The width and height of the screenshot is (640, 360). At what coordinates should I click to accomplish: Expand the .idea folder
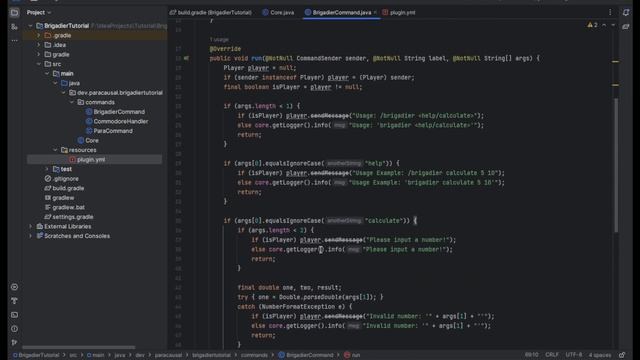[39, 45]
